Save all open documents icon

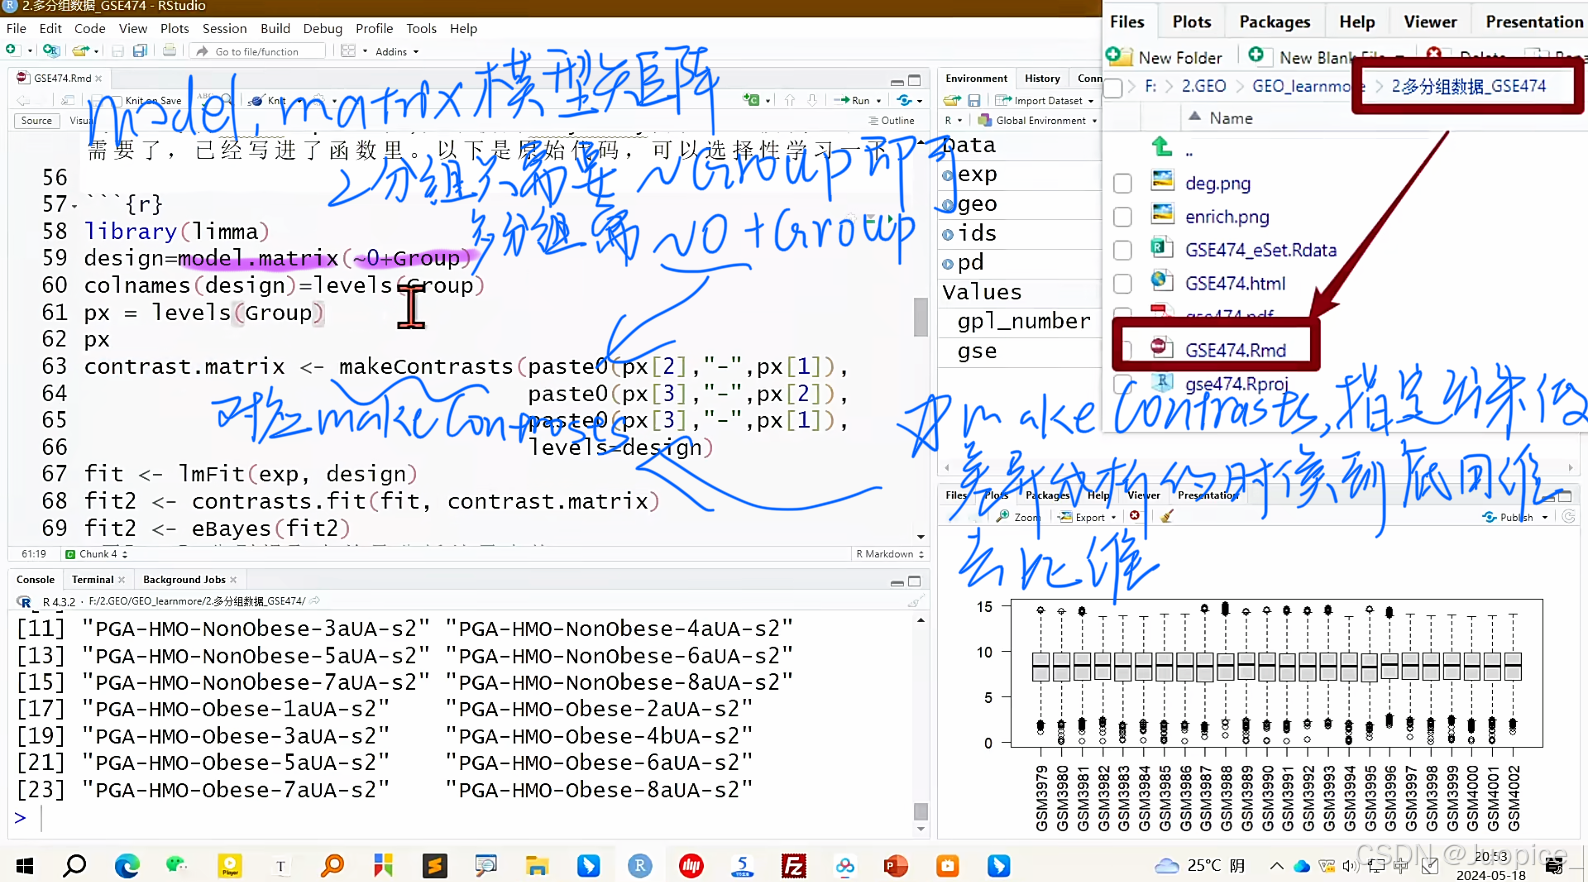(140, 50)
